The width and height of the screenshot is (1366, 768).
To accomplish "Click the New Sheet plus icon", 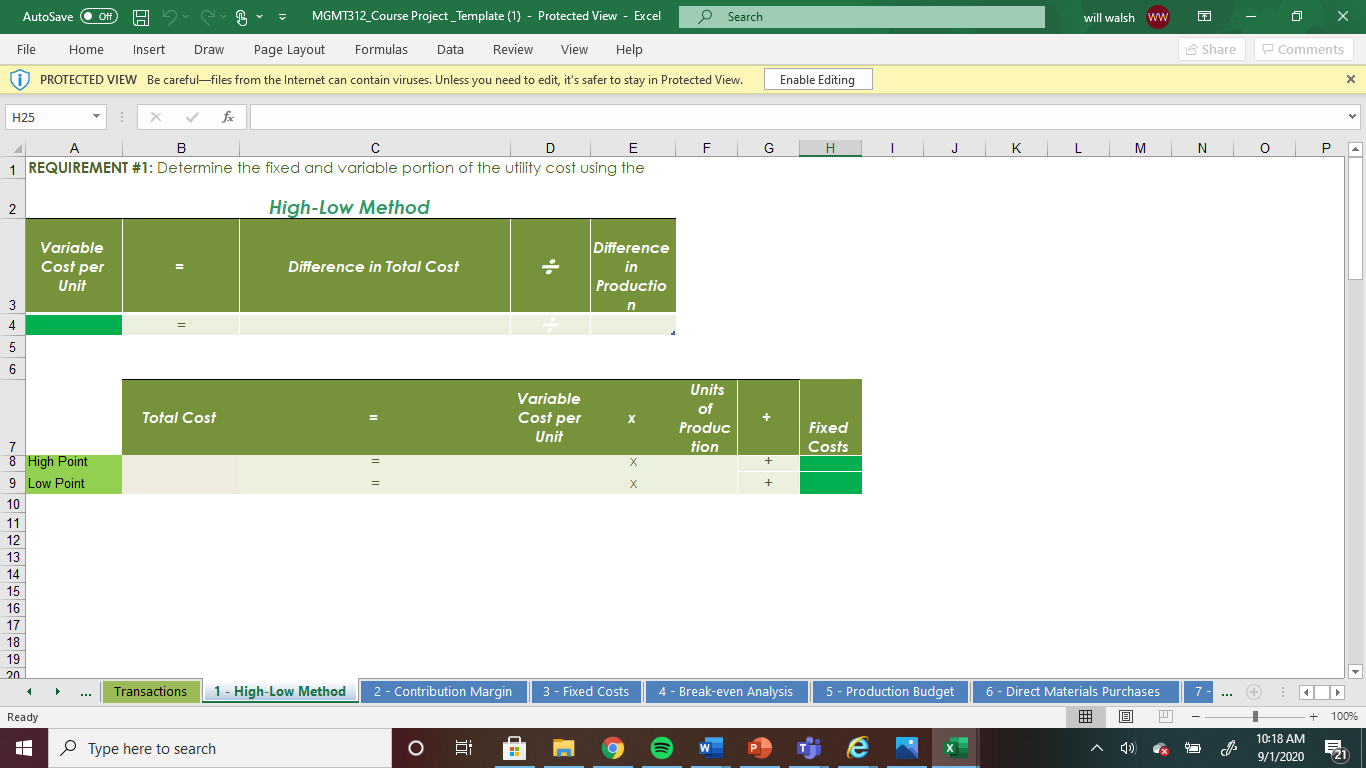I will click(1253, 692).
